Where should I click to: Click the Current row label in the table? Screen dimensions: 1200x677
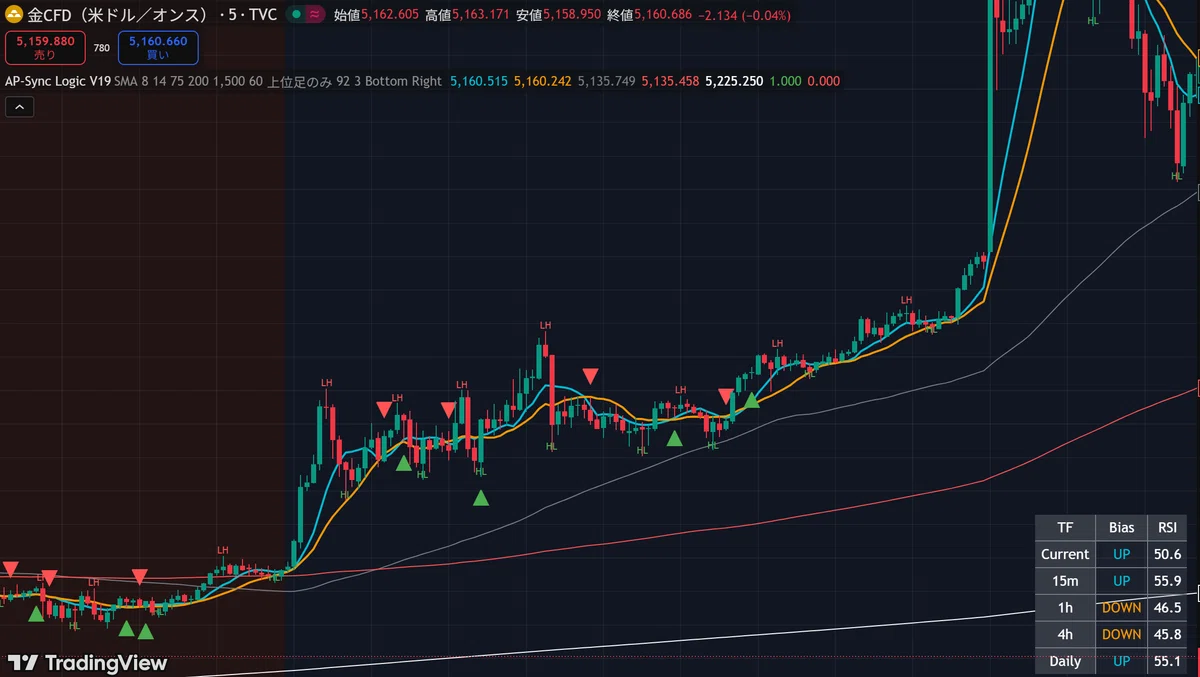click(1065, 554)
